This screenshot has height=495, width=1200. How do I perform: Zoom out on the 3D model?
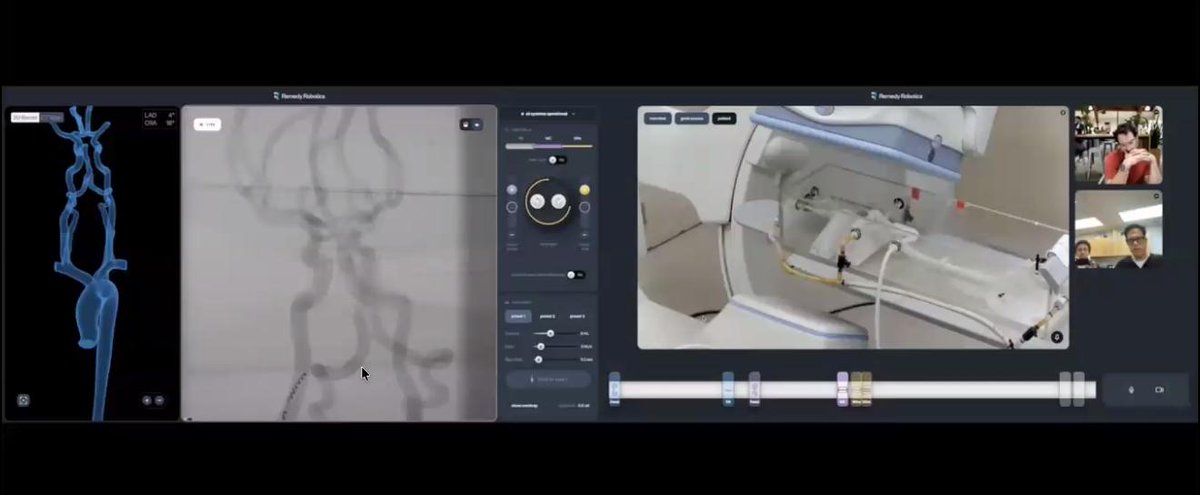159,400
